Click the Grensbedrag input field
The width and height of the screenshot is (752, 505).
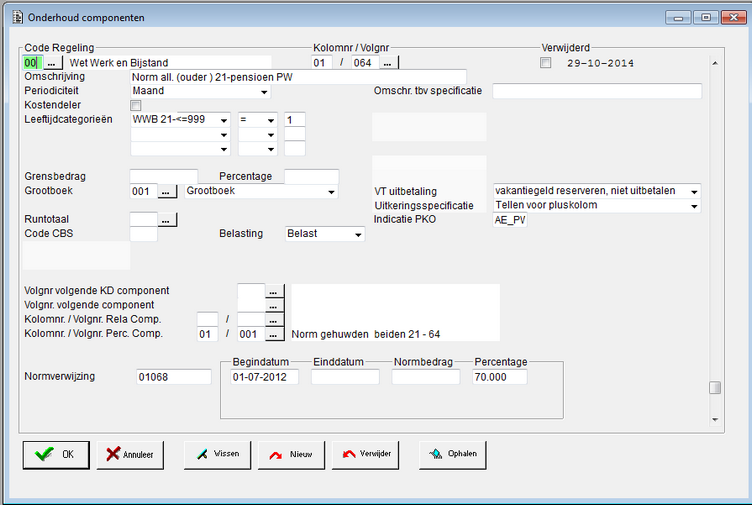(164, 177)
